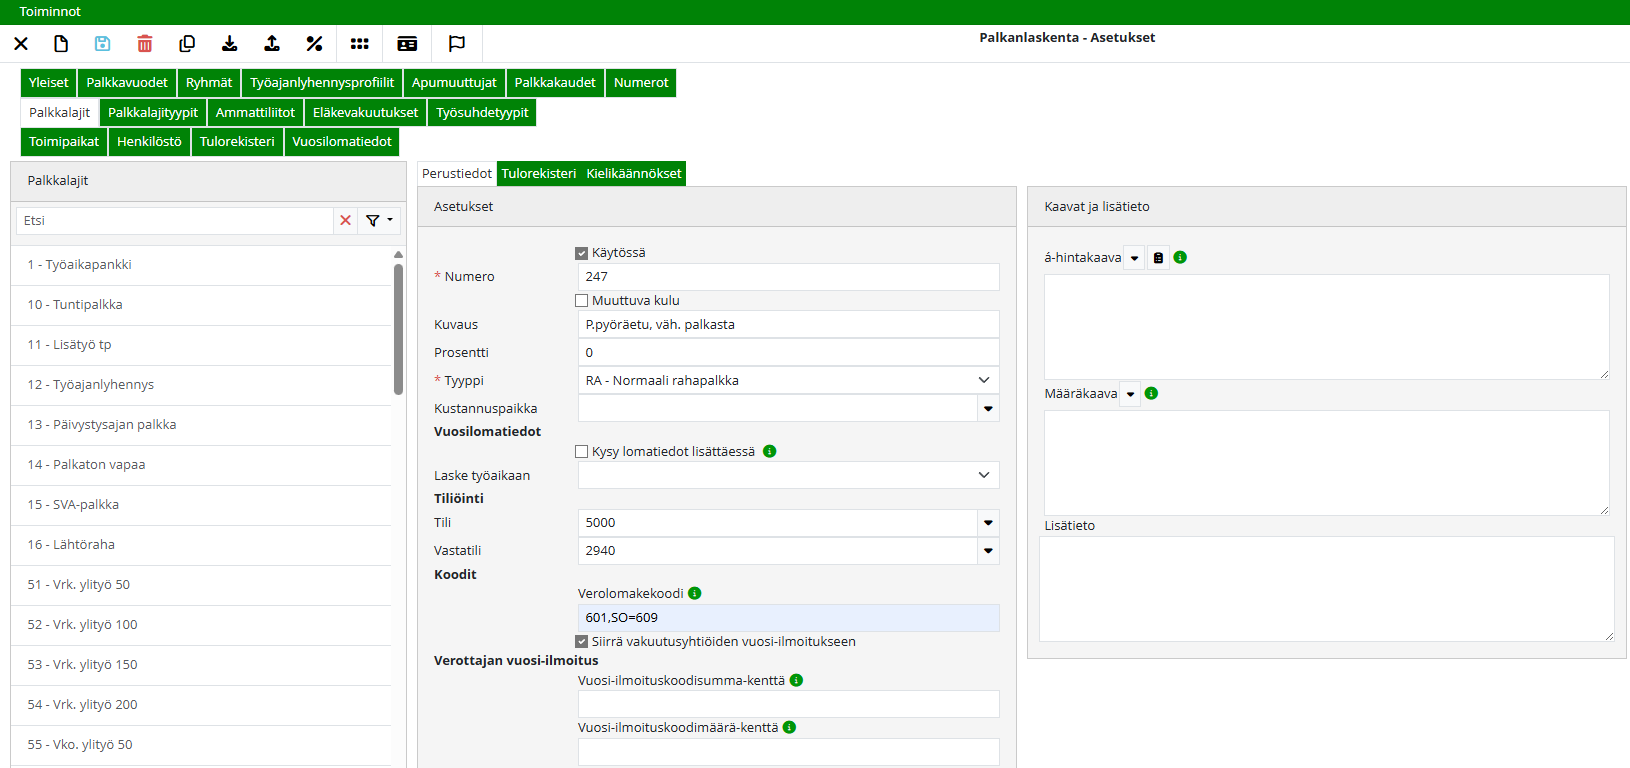Open the Työsuhdetyypit tab

click(x=482, y=112)
